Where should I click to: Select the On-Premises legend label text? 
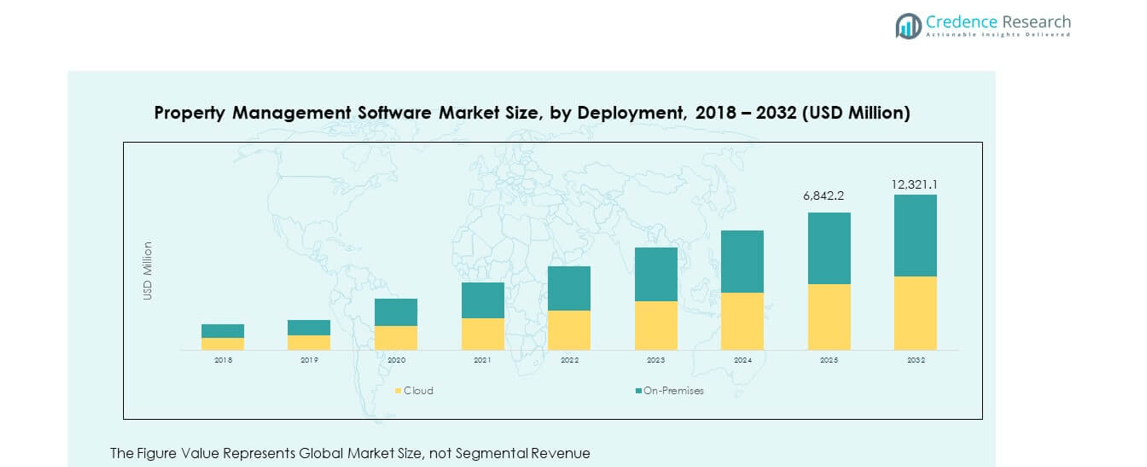[673, 391]
